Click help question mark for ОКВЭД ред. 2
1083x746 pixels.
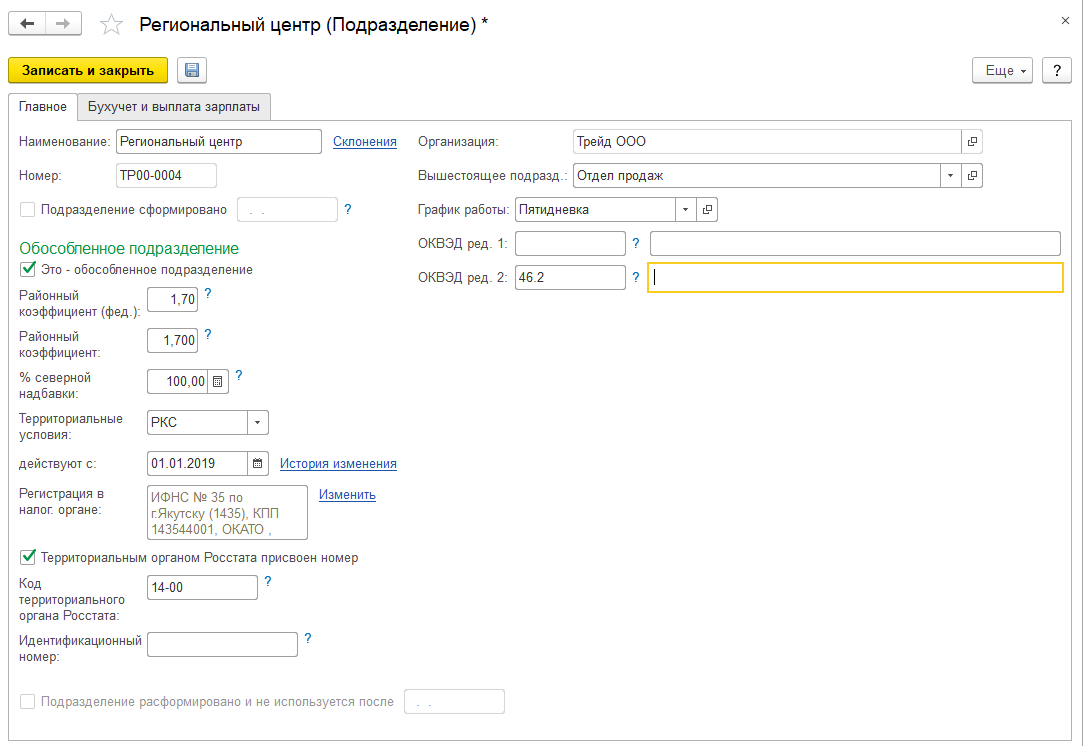[635, 277]
